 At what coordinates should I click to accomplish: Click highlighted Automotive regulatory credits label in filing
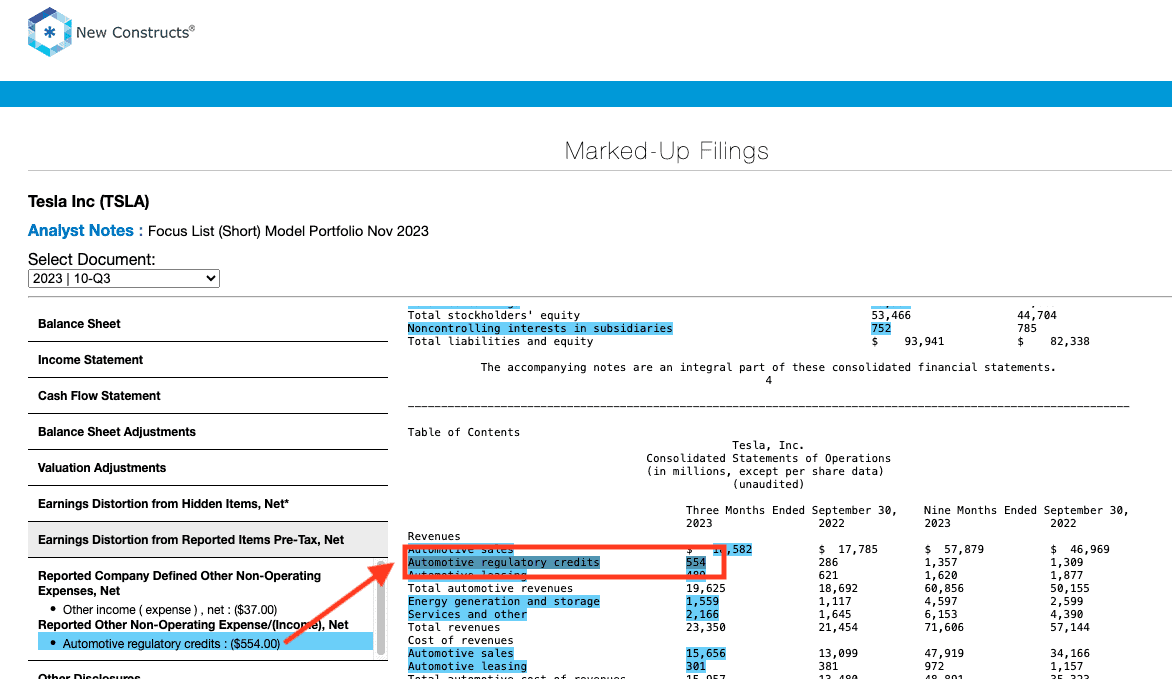(504, 562)
